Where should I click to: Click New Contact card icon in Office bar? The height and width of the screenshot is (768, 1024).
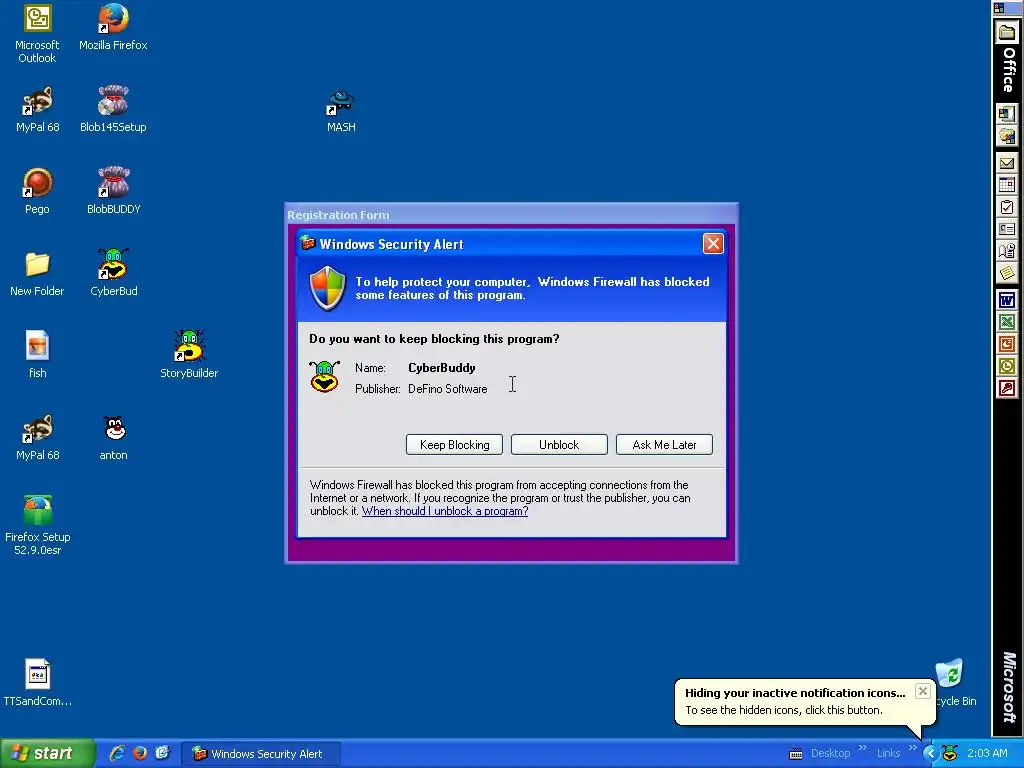click(x=1006, y=229)
